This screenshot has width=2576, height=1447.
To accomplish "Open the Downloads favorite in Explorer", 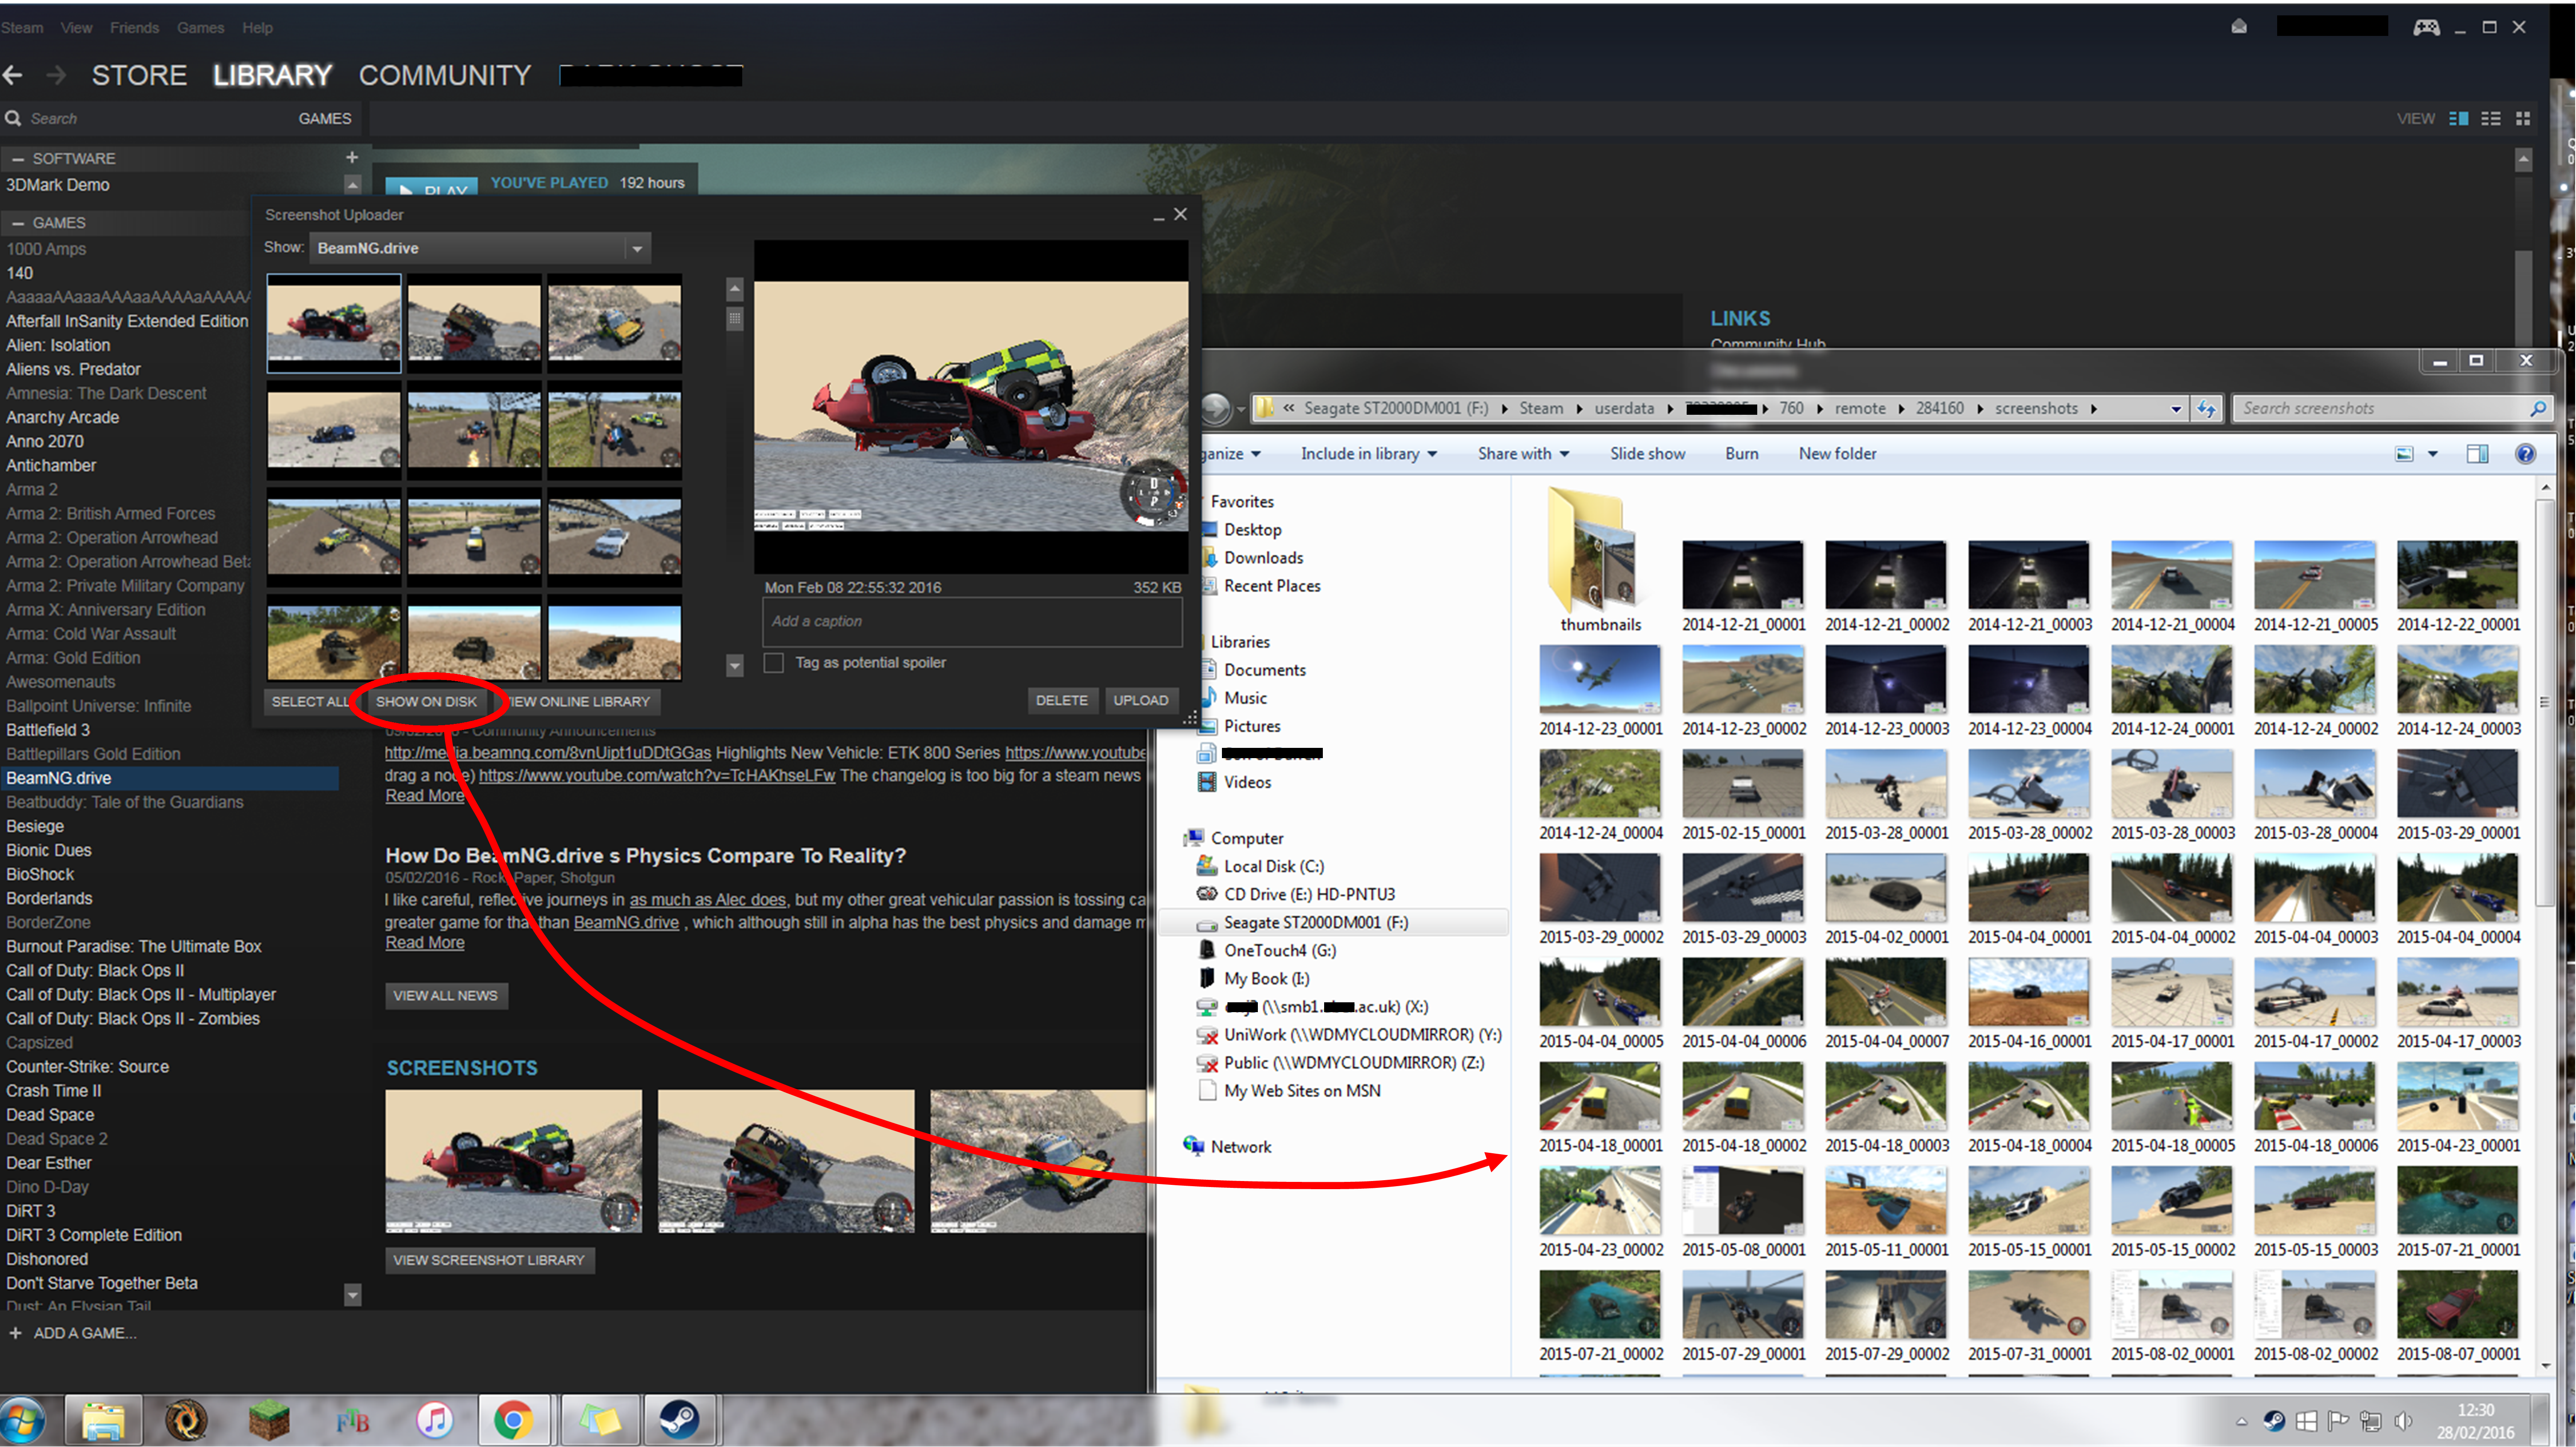I will pos(1263,558).
